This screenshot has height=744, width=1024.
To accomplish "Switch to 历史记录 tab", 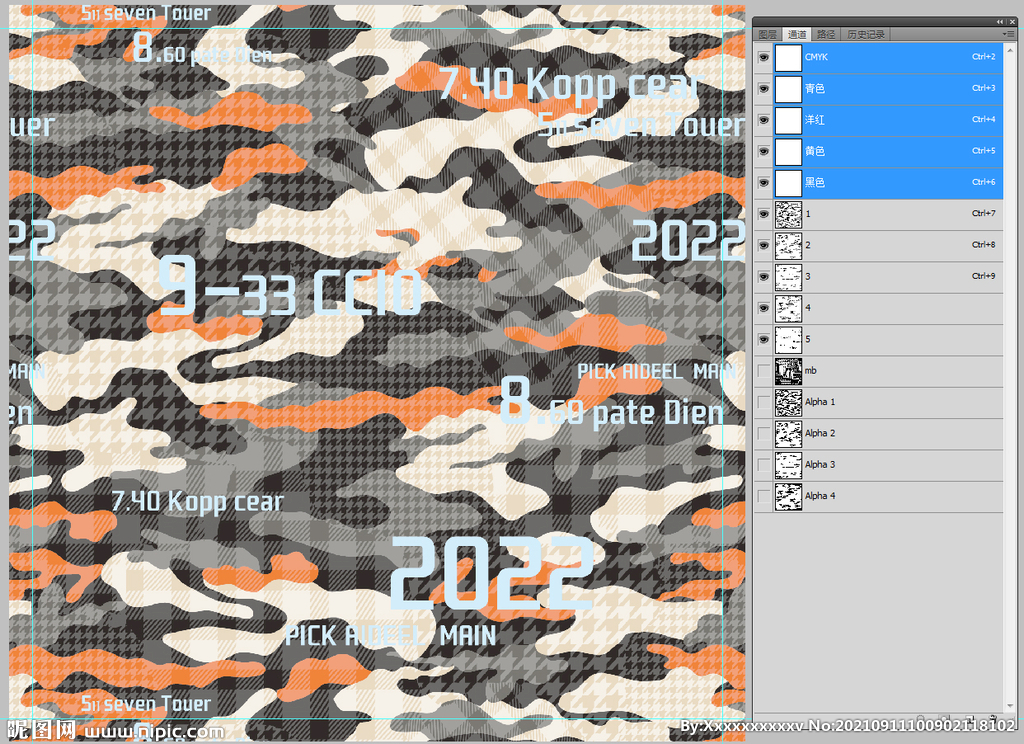I will point(865,34).
